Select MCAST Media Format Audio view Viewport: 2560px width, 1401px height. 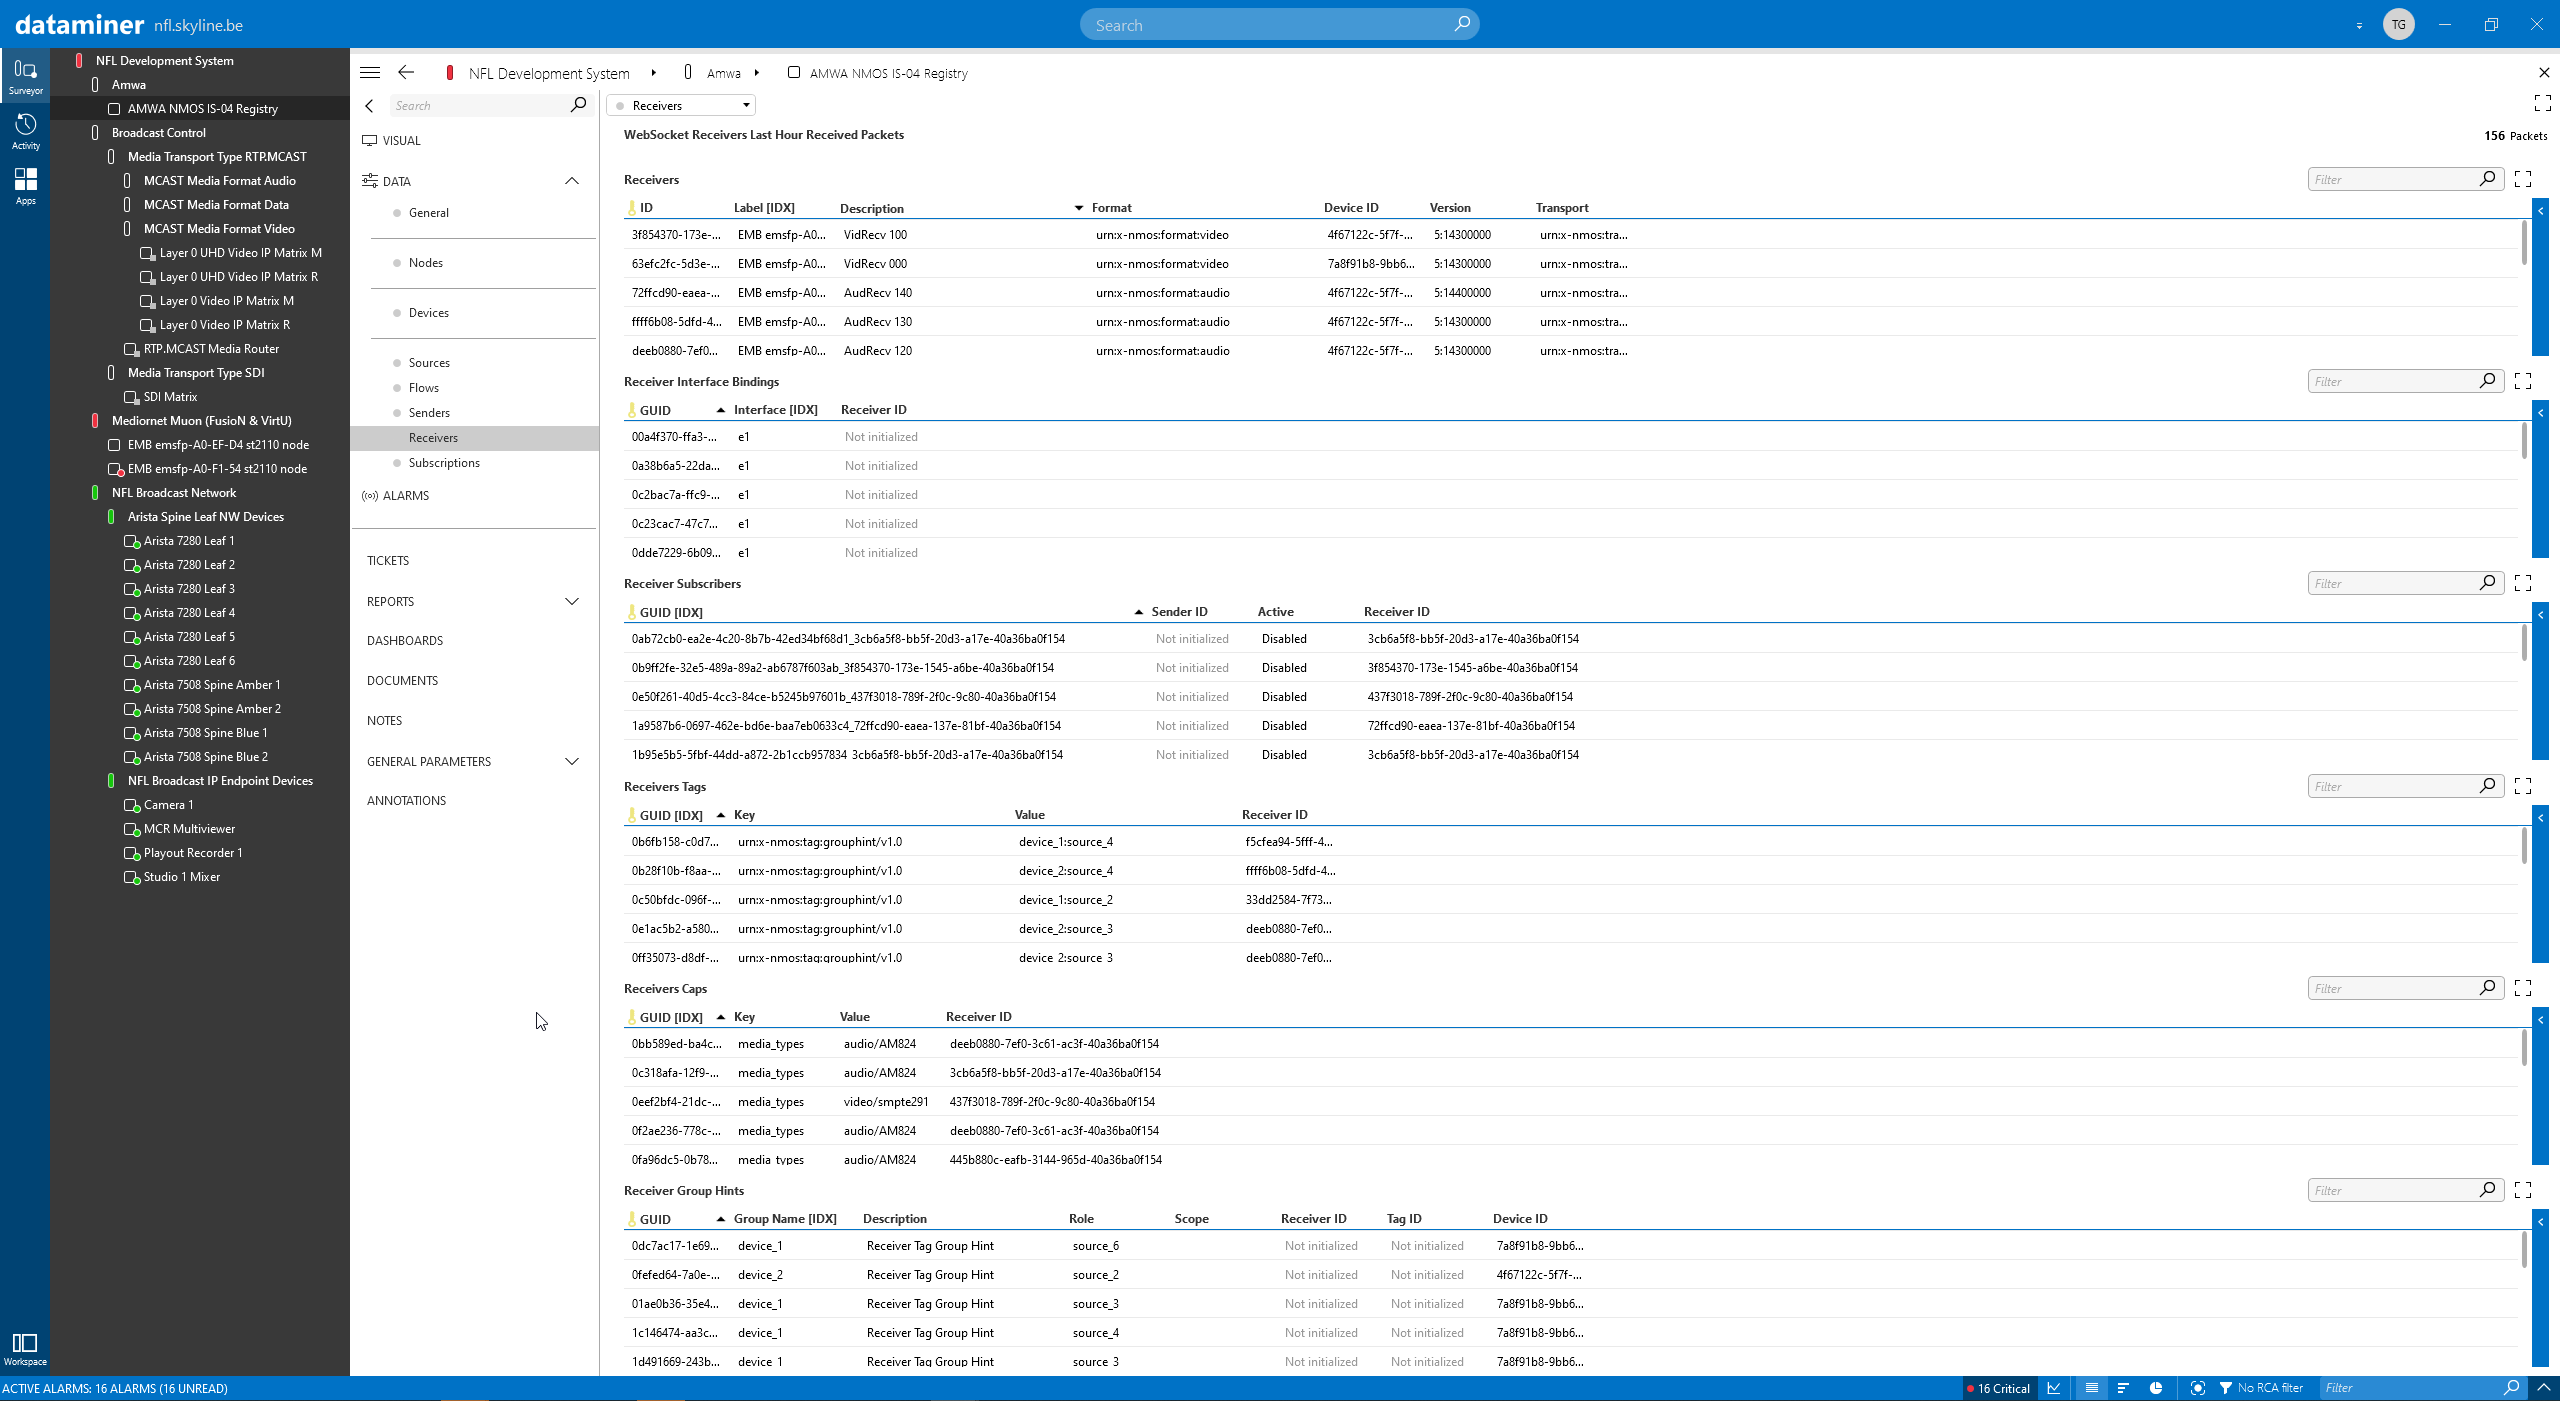219,181
